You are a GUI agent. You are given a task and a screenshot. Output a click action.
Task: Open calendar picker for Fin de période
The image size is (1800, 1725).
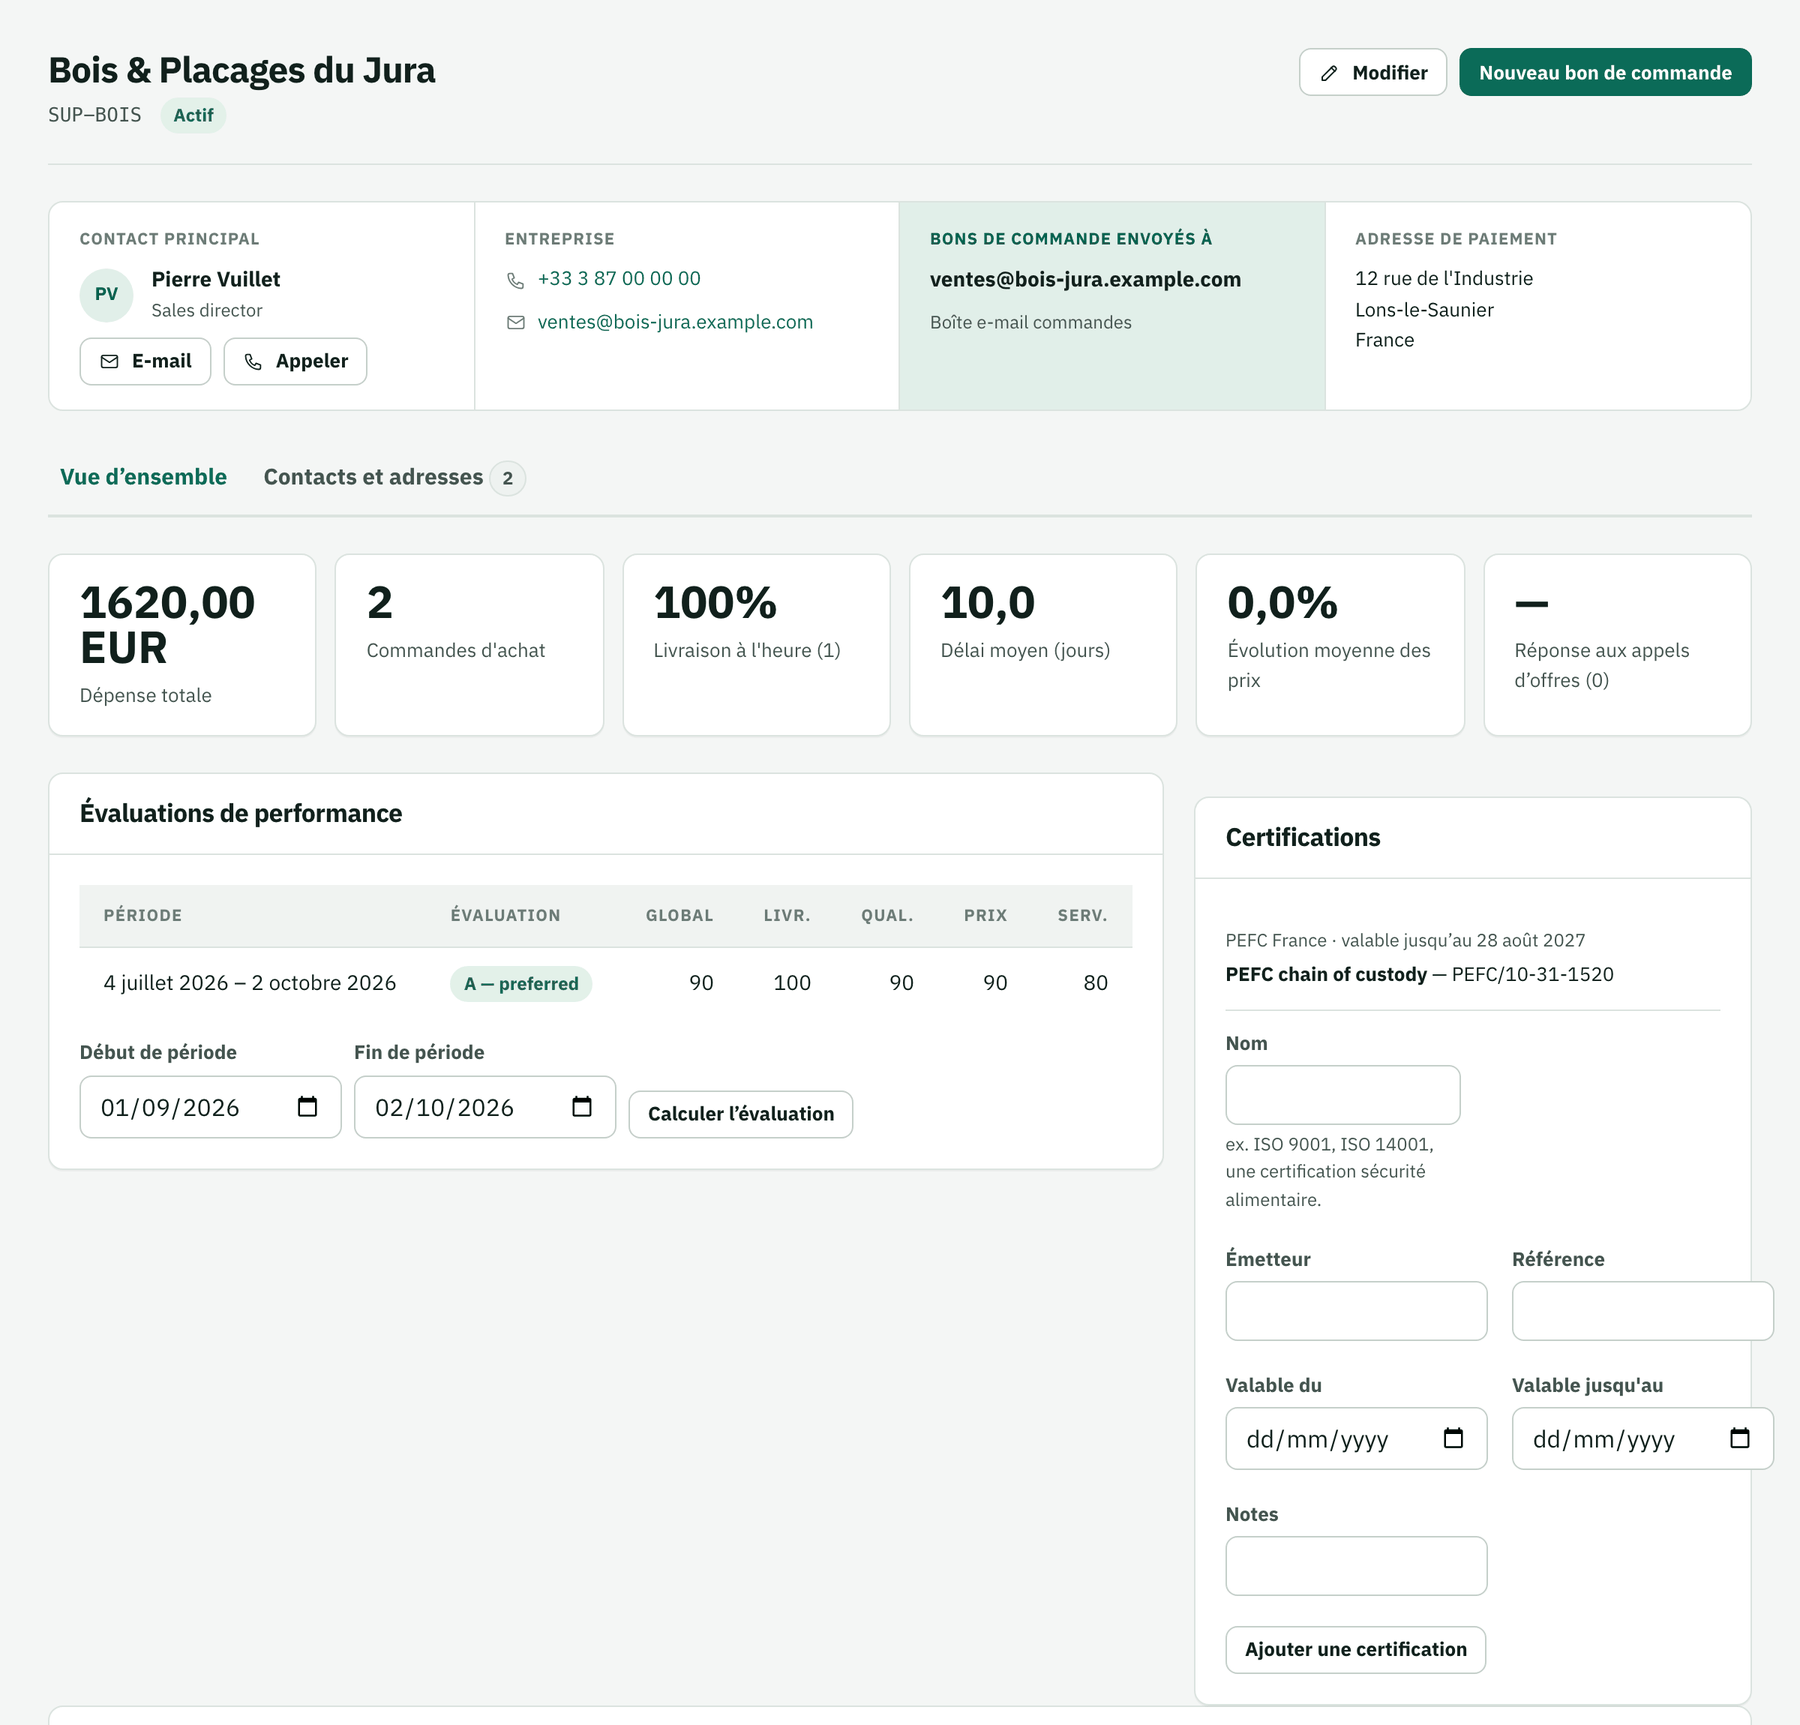click(x=582, y=1107)
